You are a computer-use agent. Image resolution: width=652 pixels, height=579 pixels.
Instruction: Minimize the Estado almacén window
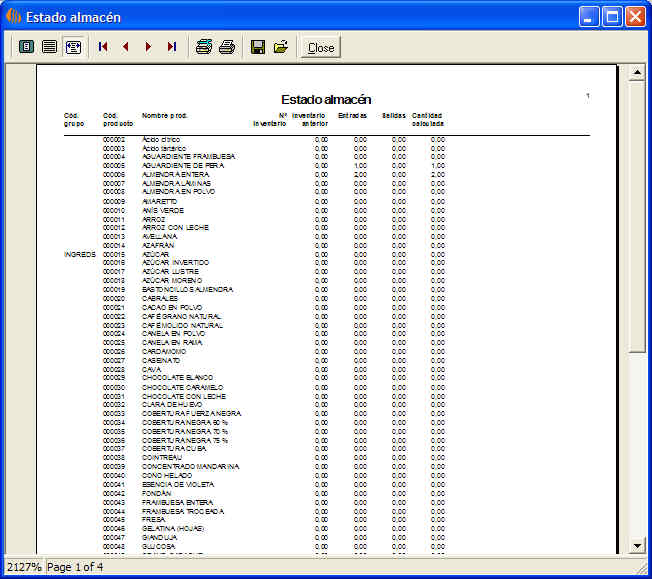pyautogui.click(x=589, y=16)
